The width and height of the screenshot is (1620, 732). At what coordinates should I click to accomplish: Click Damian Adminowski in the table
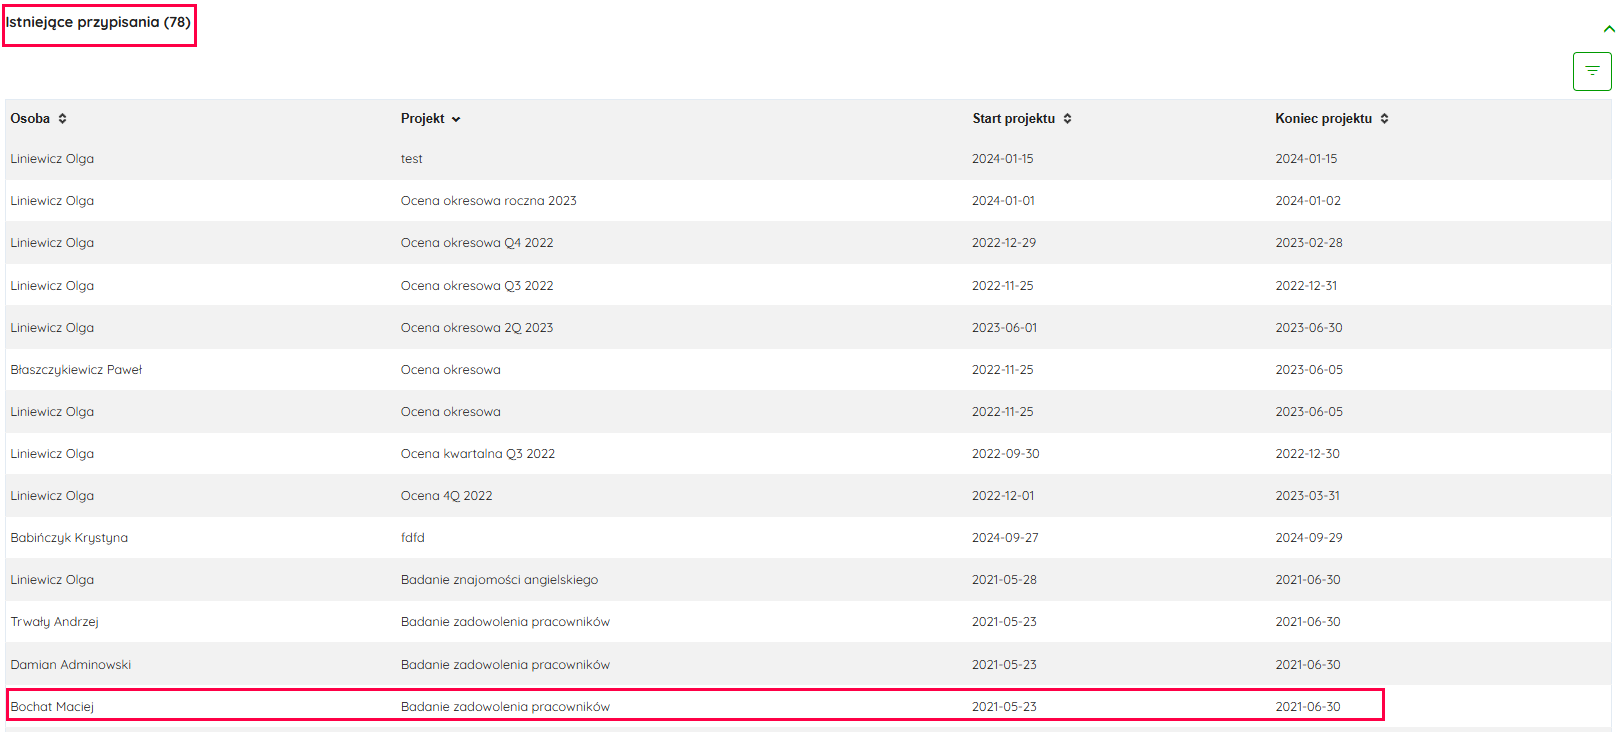coord(70,665)
